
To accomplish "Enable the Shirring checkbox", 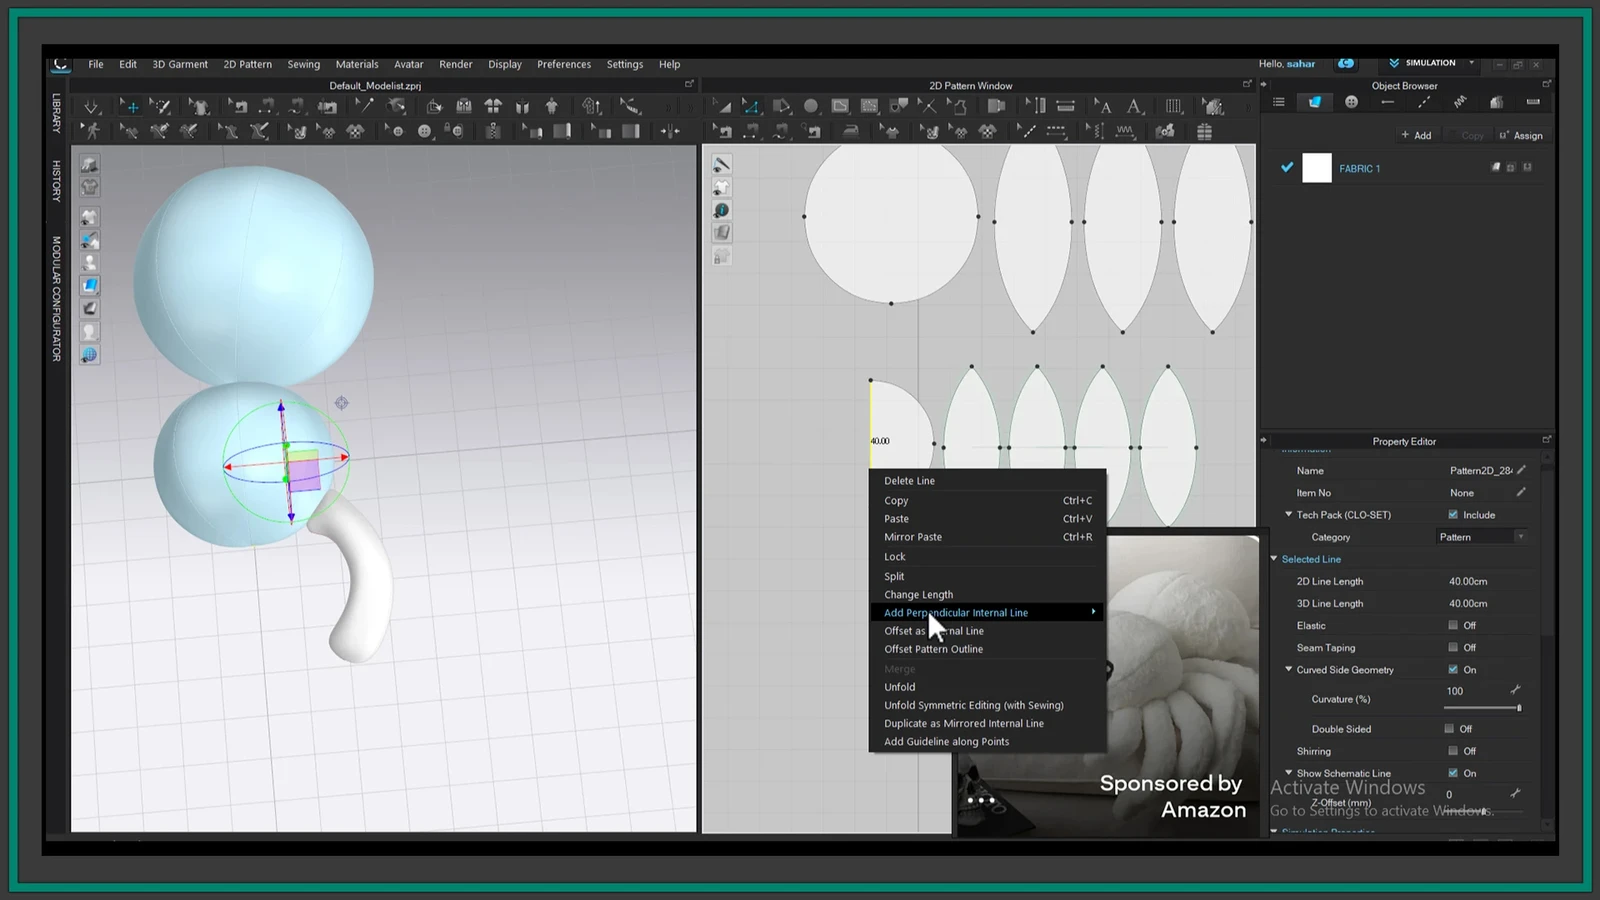I will pos(1453,750).
